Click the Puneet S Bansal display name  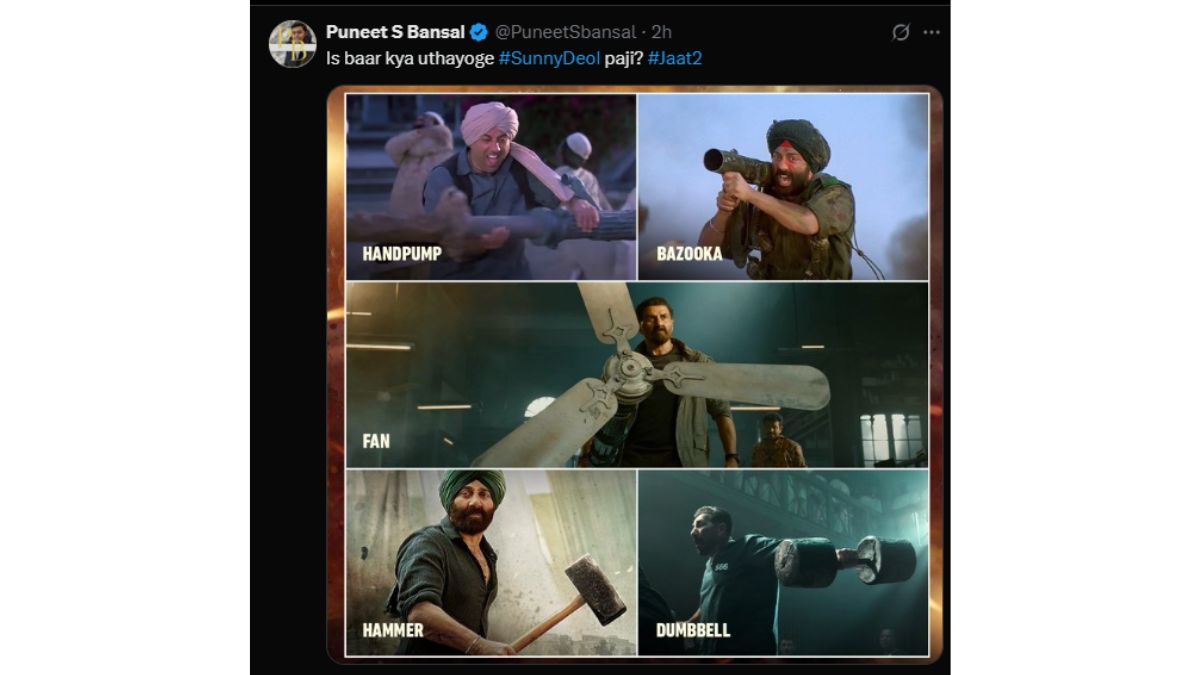[397, 33]
